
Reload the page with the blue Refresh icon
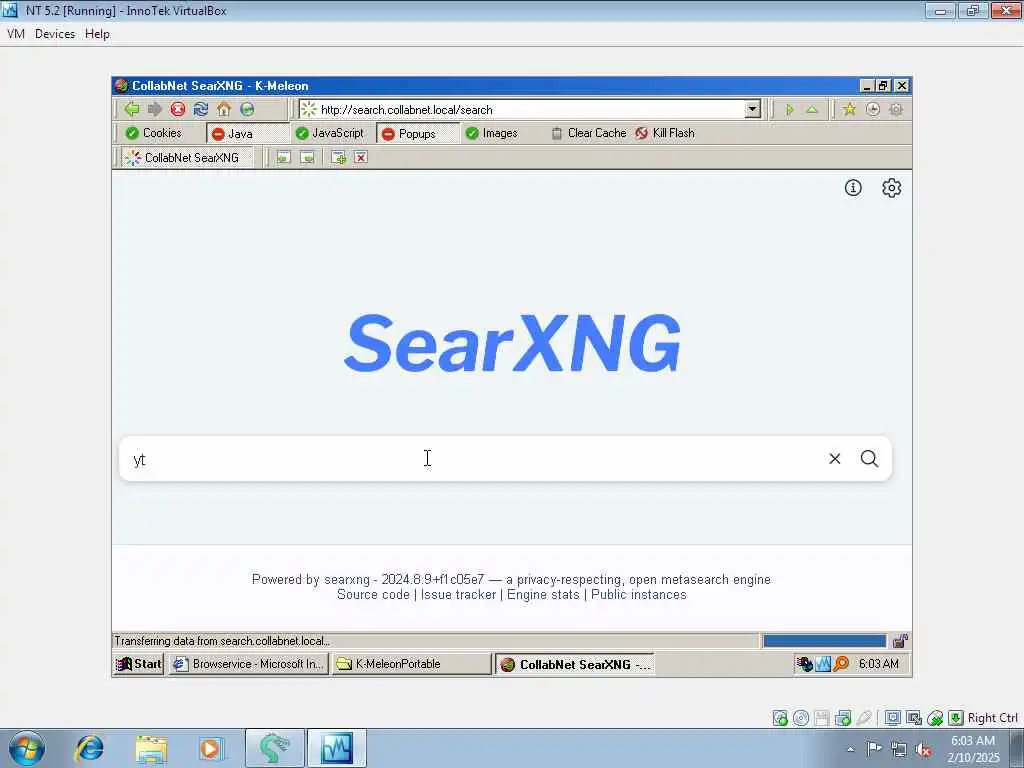[x=200, y=109]
